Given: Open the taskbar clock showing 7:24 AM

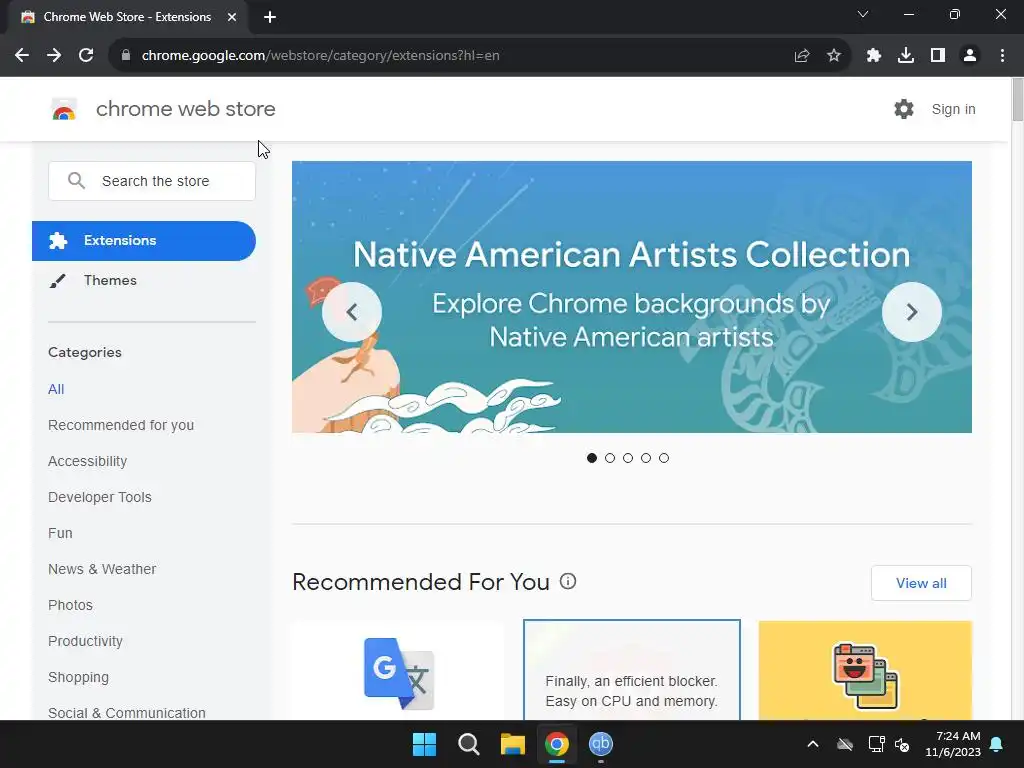Looking at the screenshot, I should (953, 744).
